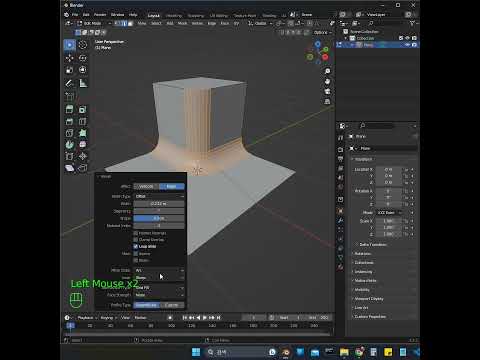The image size is (480, 360).
Task: Choose the Extrude Region tool
Action: (70, 109)
